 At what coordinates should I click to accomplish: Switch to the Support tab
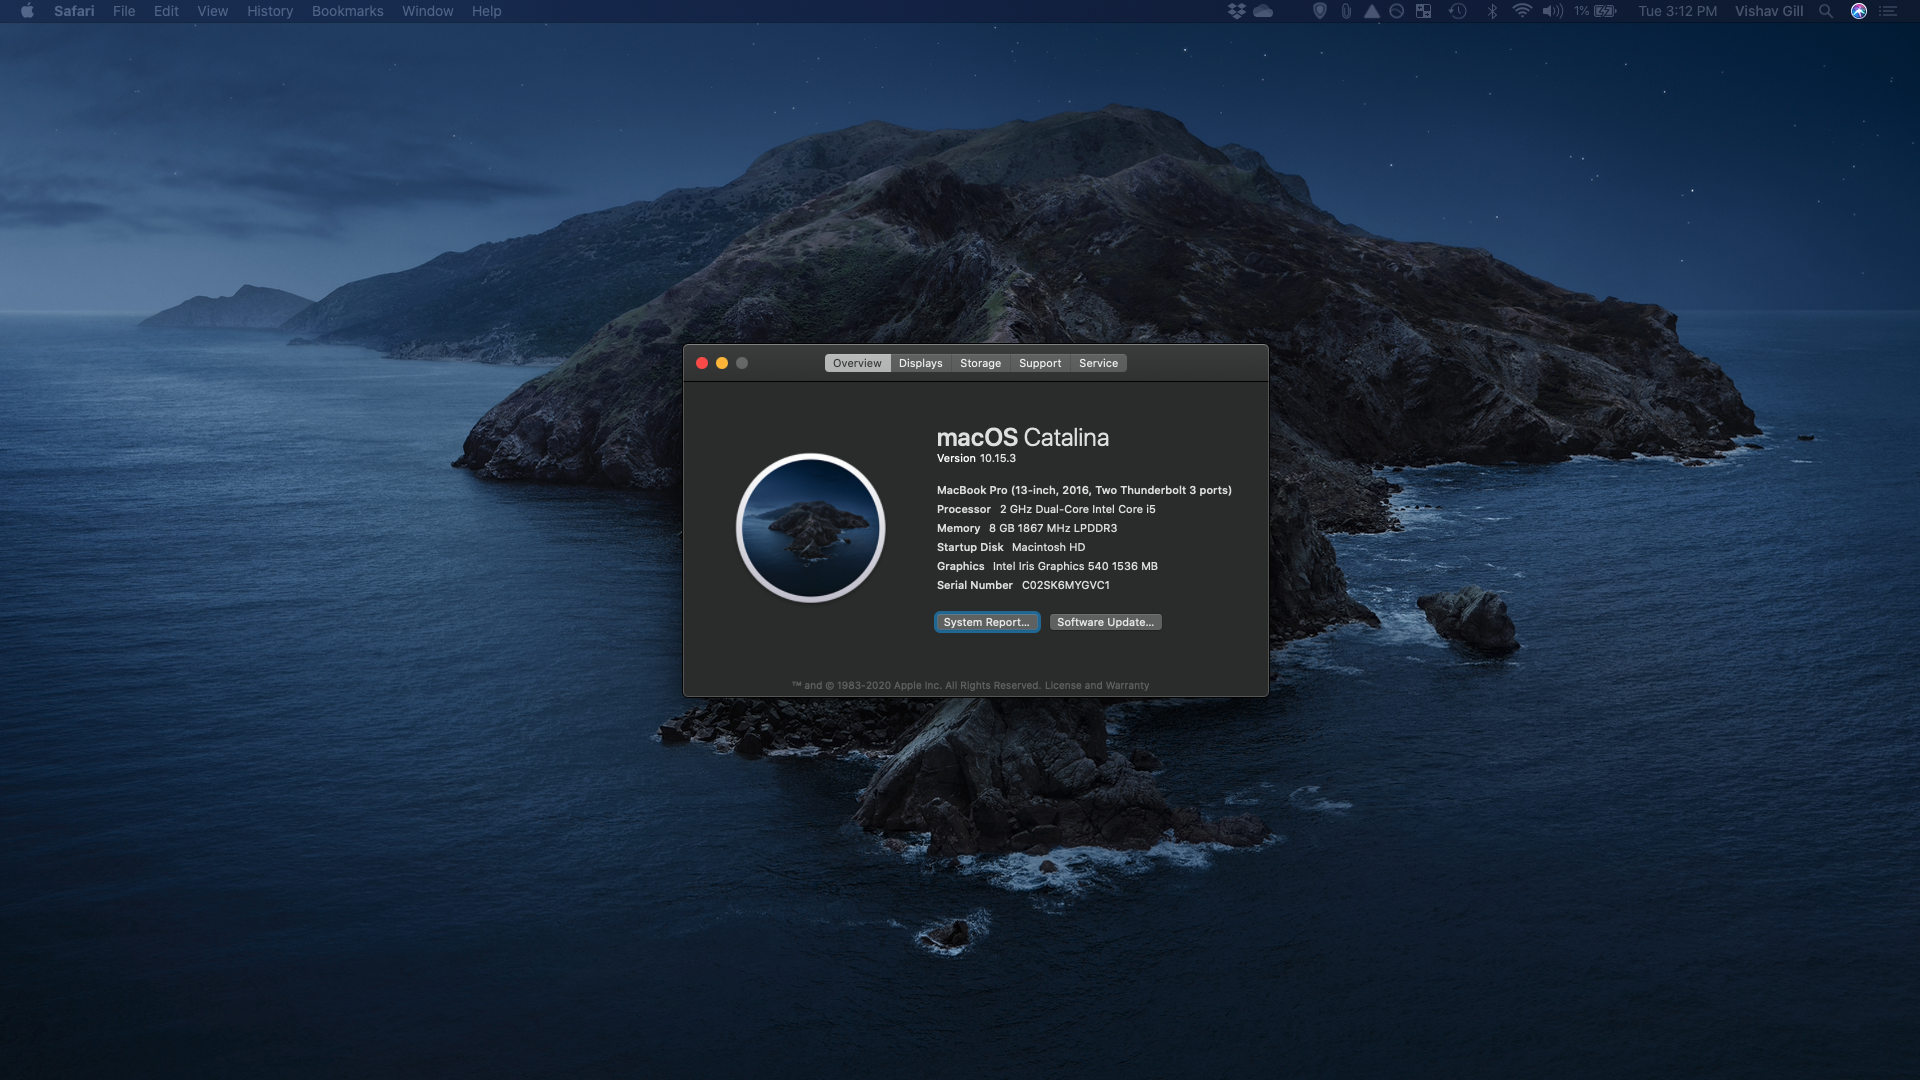pyautogui.click(x=1040, y=363)
